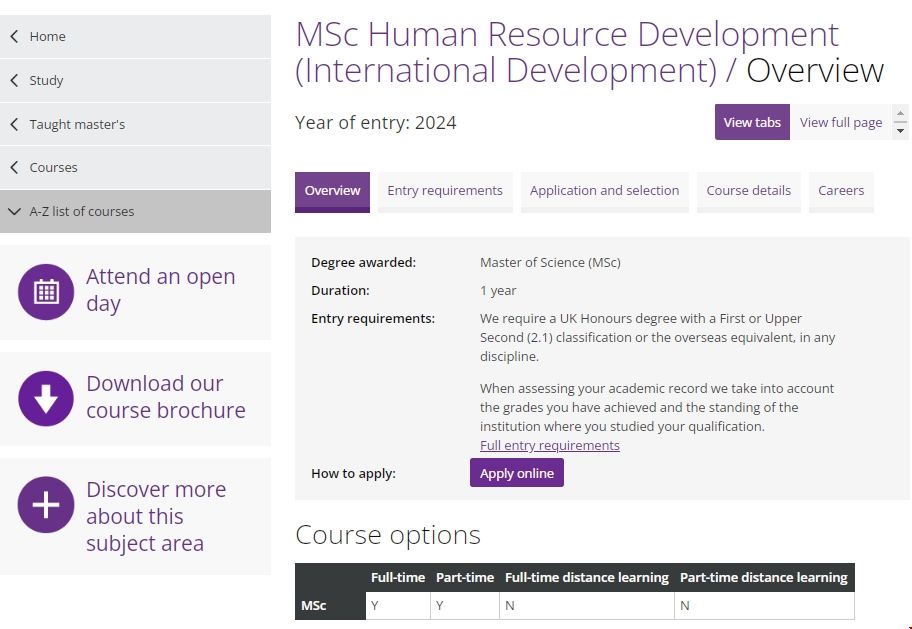Open the Application and selection tab
This screenshot has width=912, height=629.
604,191
